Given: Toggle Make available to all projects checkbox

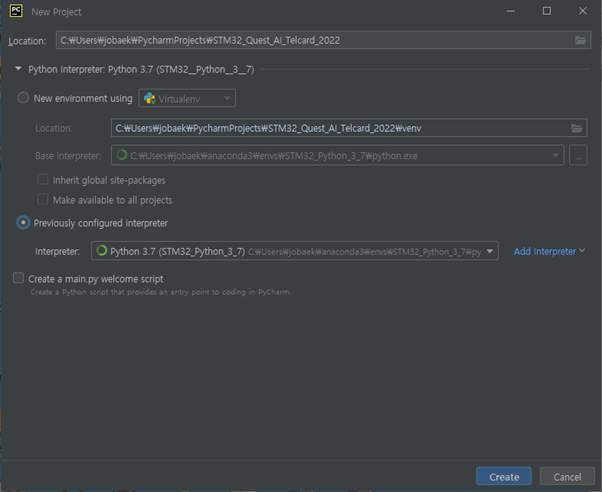Looking at the screenshot, I should click(x=43, y=199).
